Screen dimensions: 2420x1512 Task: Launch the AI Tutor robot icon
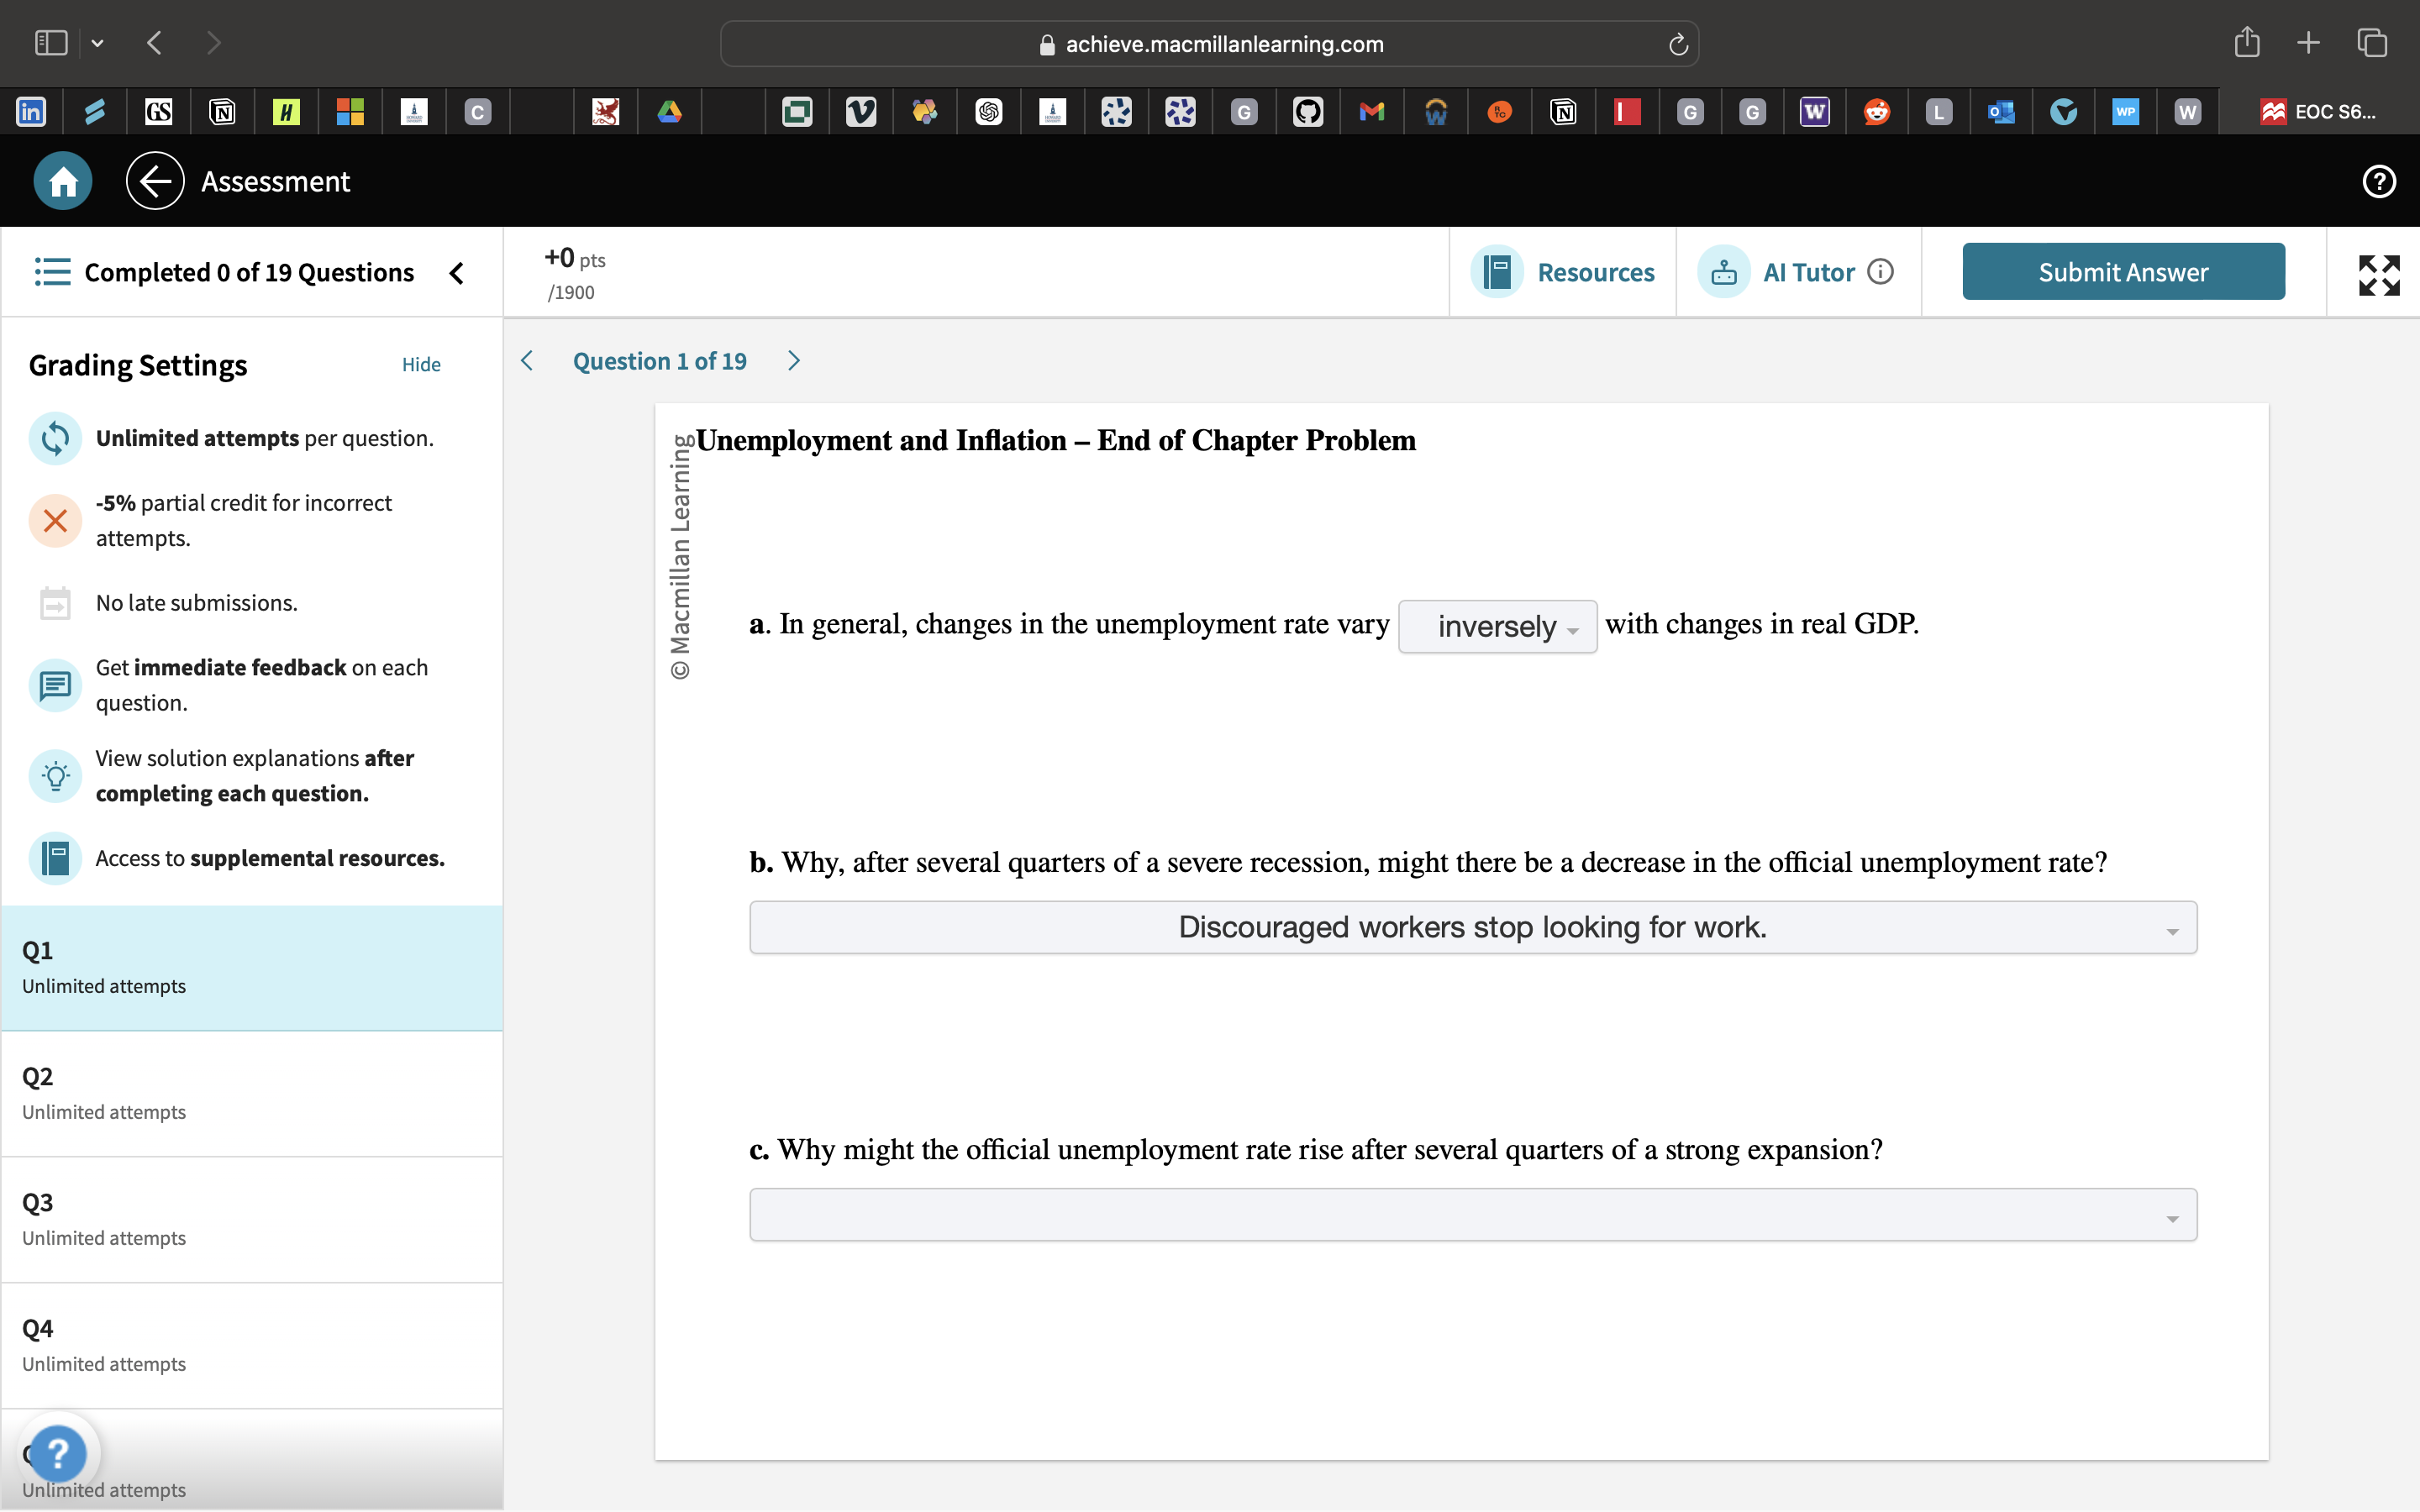(x=1724, y=272)
